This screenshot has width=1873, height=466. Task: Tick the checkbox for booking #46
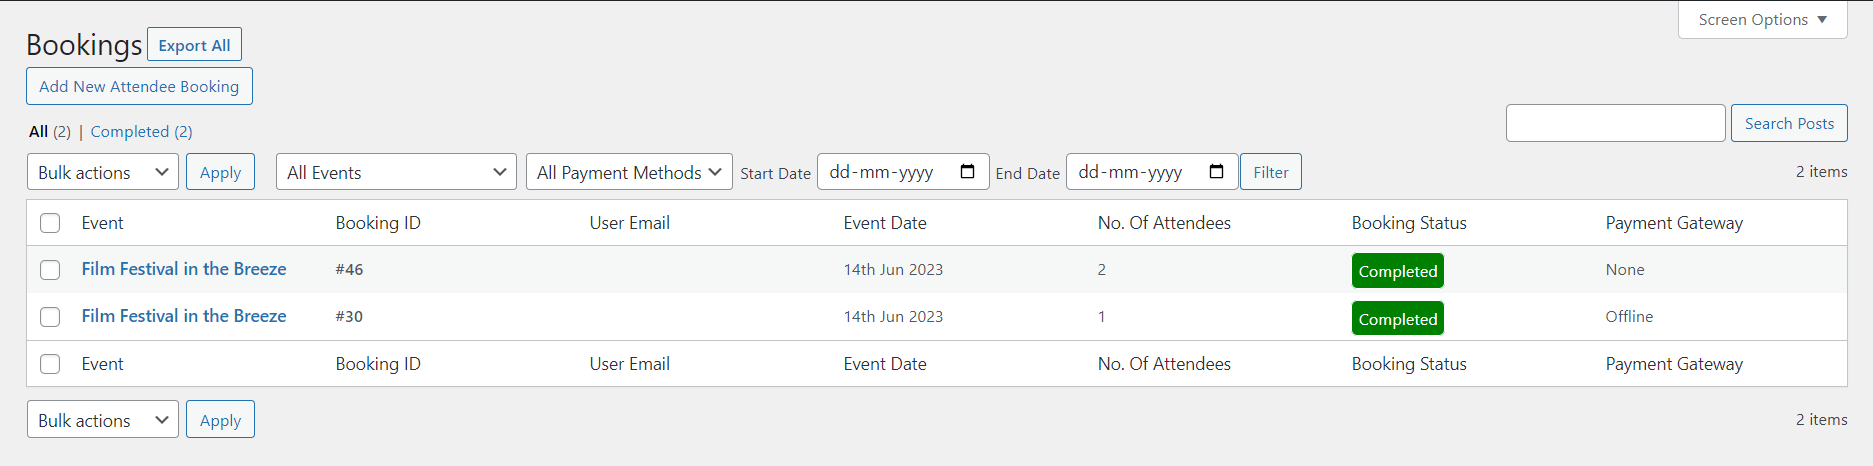pyautogui.click(x=50, y=270)
